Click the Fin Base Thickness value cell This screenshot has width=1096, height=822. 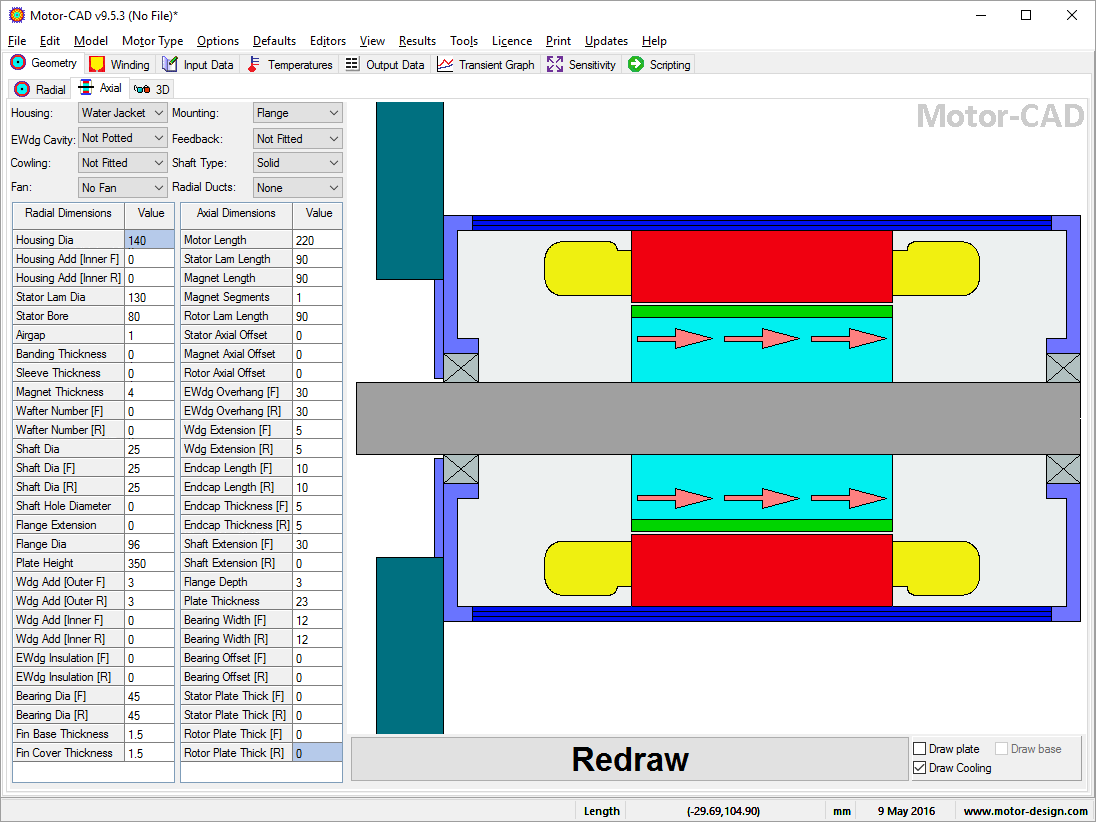point(150,734)
